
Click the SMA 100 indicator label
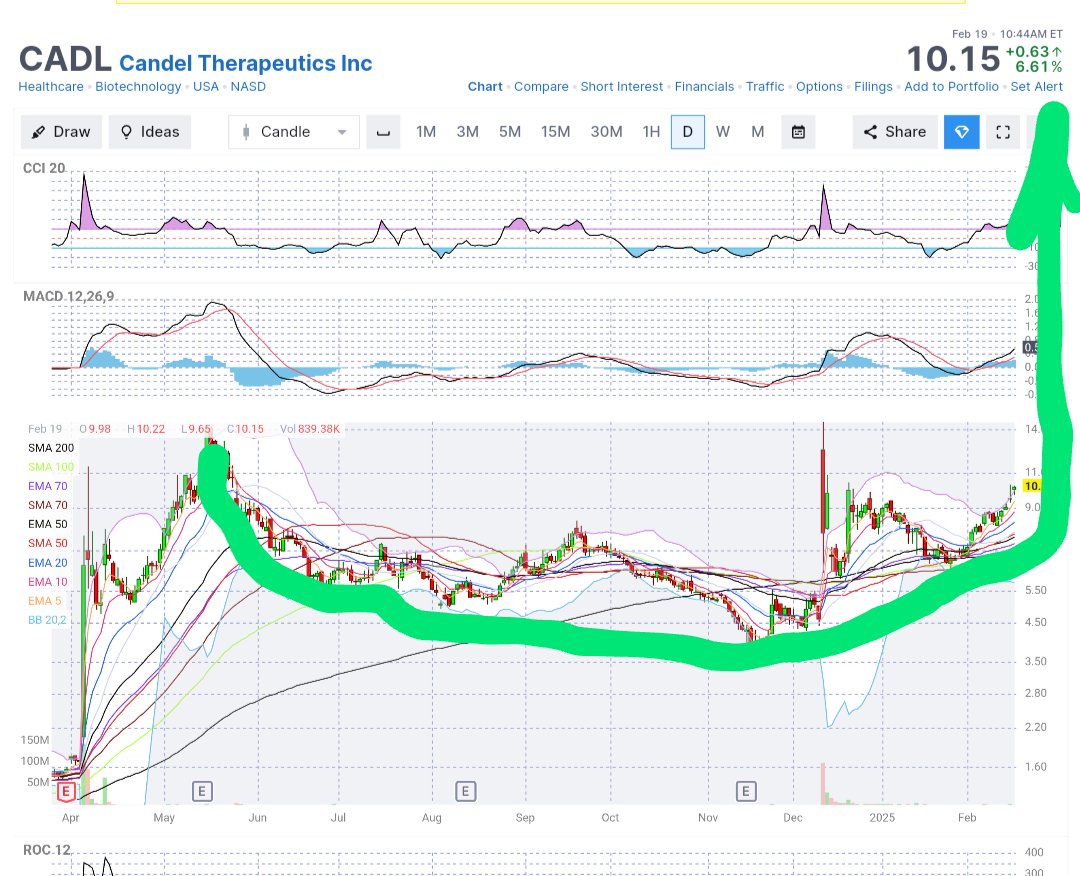51,467
